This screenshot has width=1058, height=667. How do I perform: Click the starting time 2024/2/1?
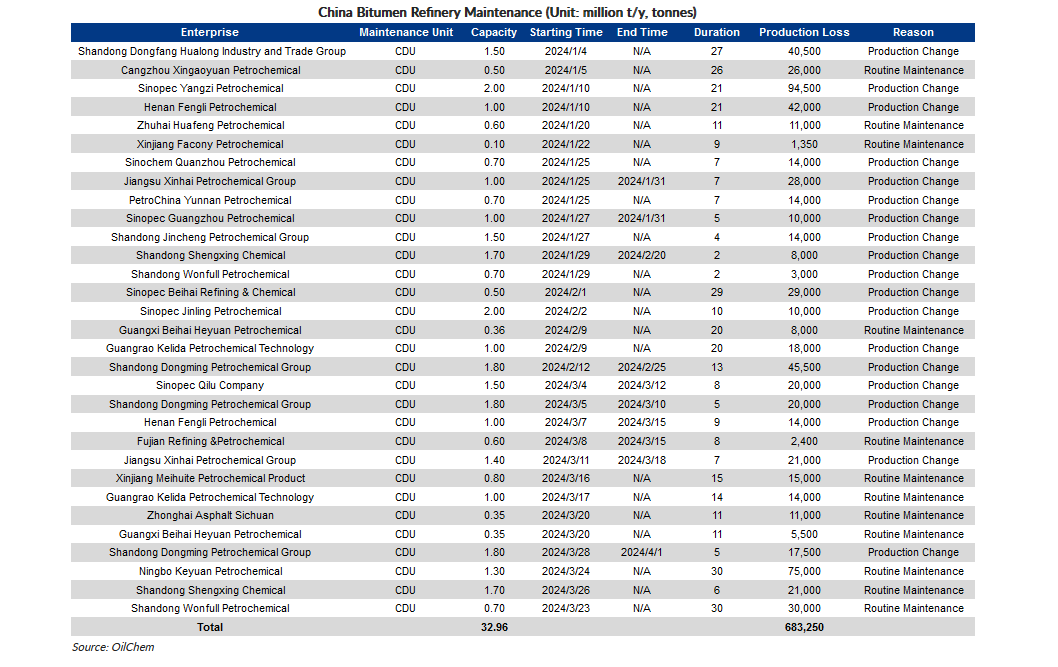pos(565,293)
